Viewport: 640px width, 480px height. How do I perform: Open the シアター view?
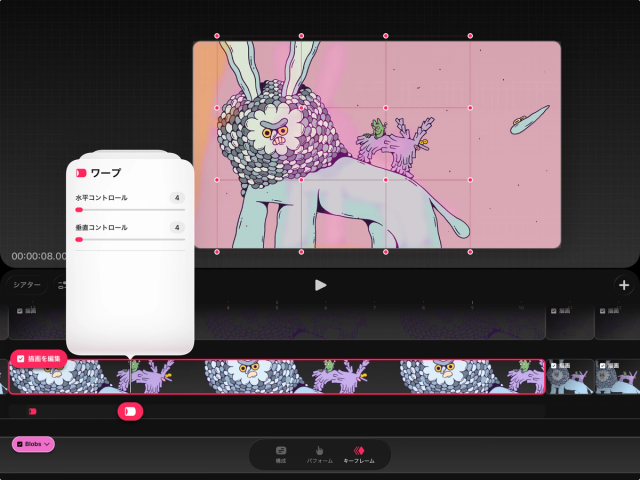click(x=27, y=285)
